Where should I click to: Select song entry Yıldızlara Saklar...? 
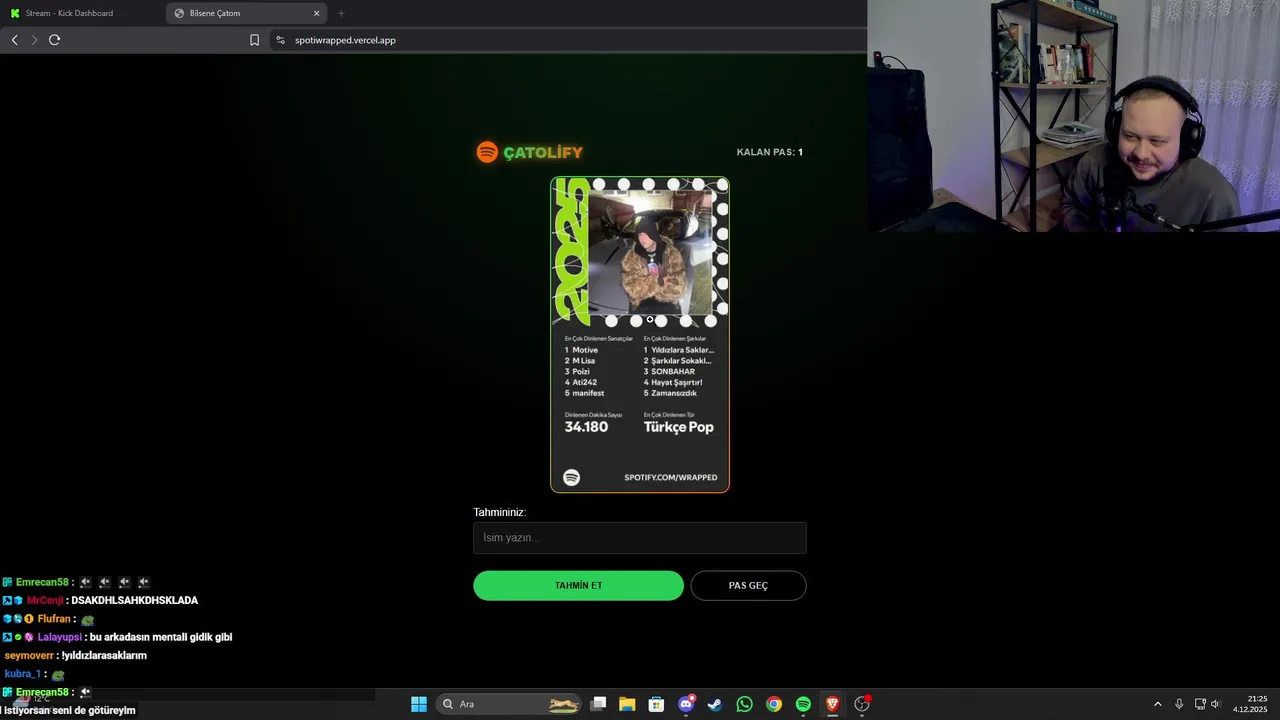point(679,350)
